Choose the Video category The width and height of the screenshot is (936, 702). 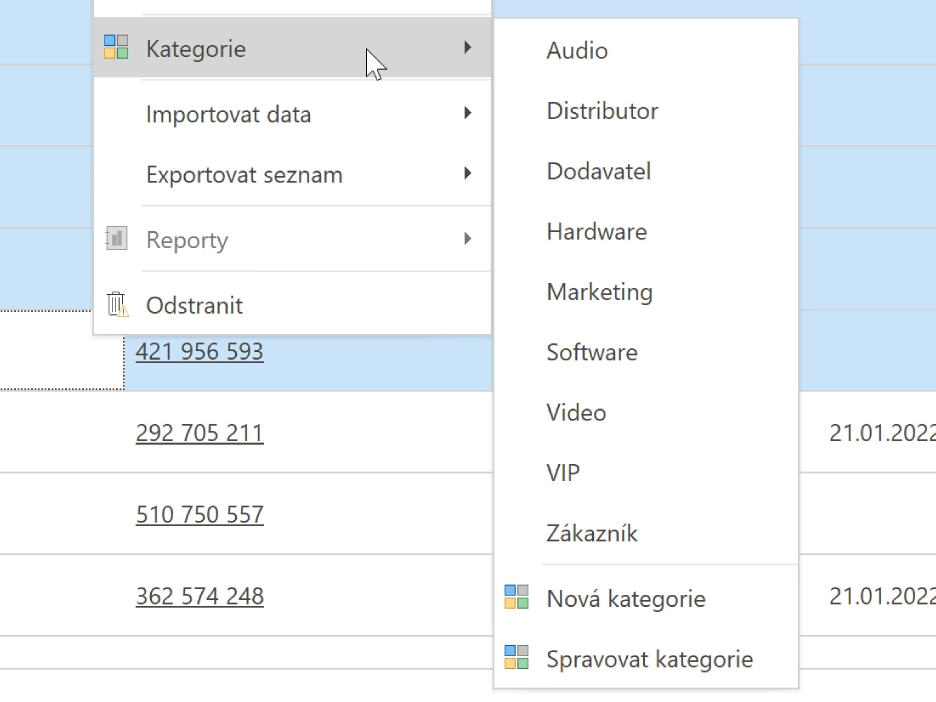coord(646,412)
